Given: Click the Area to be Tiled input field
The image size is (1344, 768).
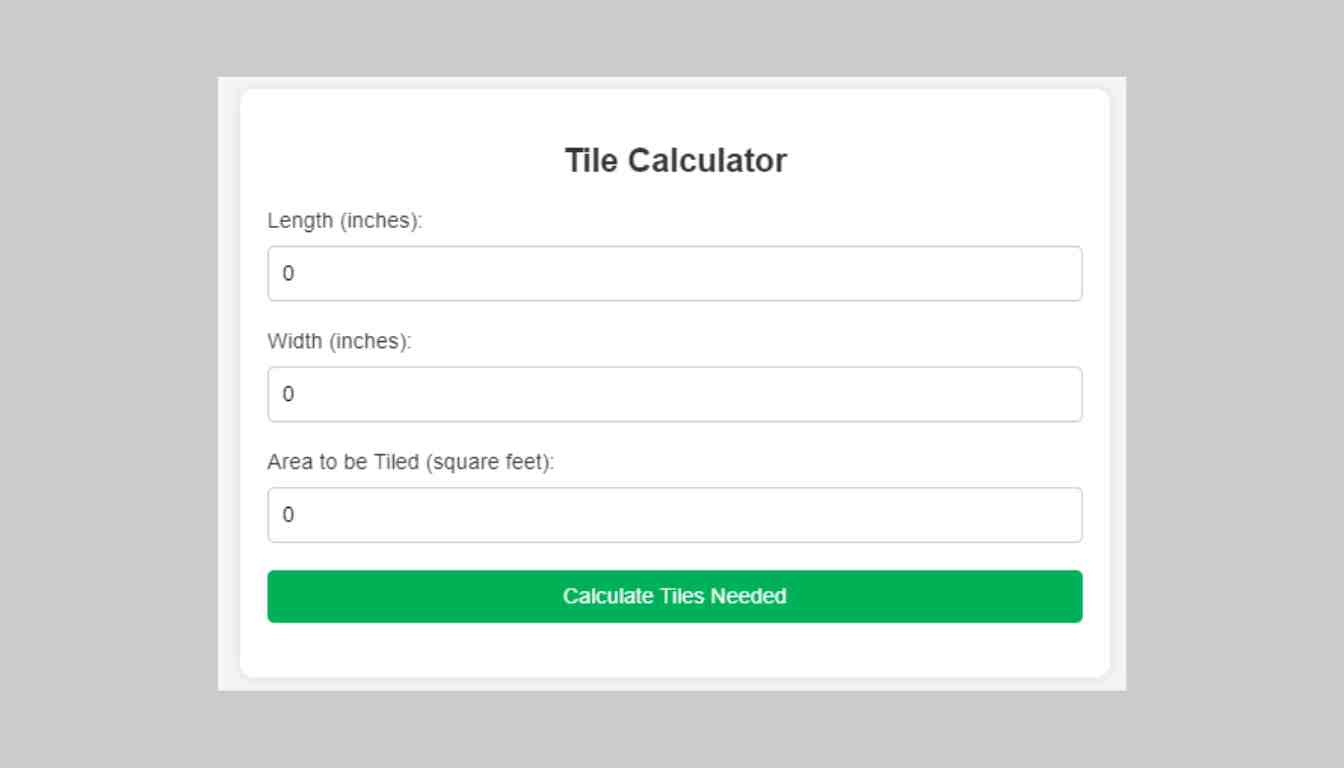Looking at the screenshot, I should (x=675, y=515).
